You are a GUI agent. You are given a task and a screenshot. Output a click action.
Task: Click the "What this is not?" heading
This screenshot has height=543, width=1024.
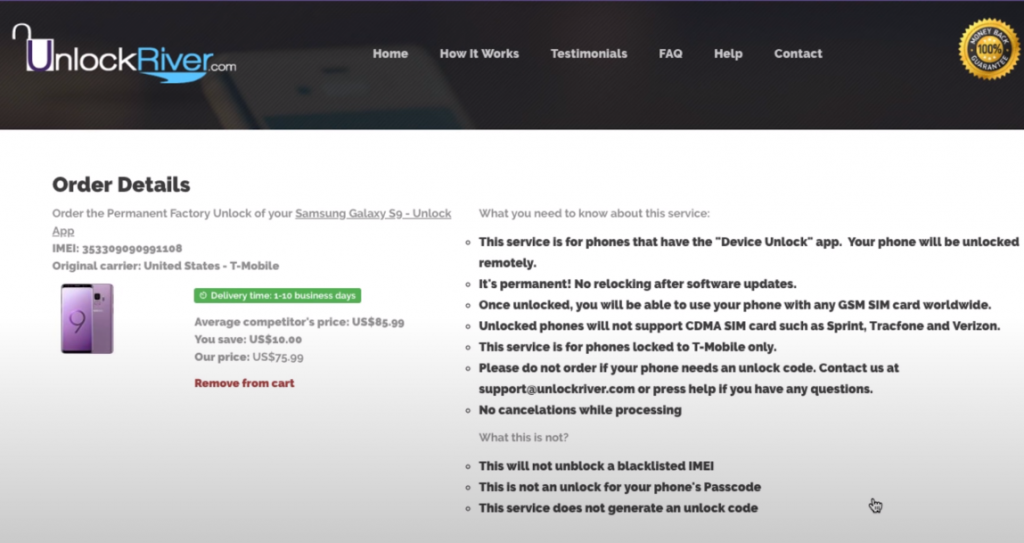pos(523,437)
